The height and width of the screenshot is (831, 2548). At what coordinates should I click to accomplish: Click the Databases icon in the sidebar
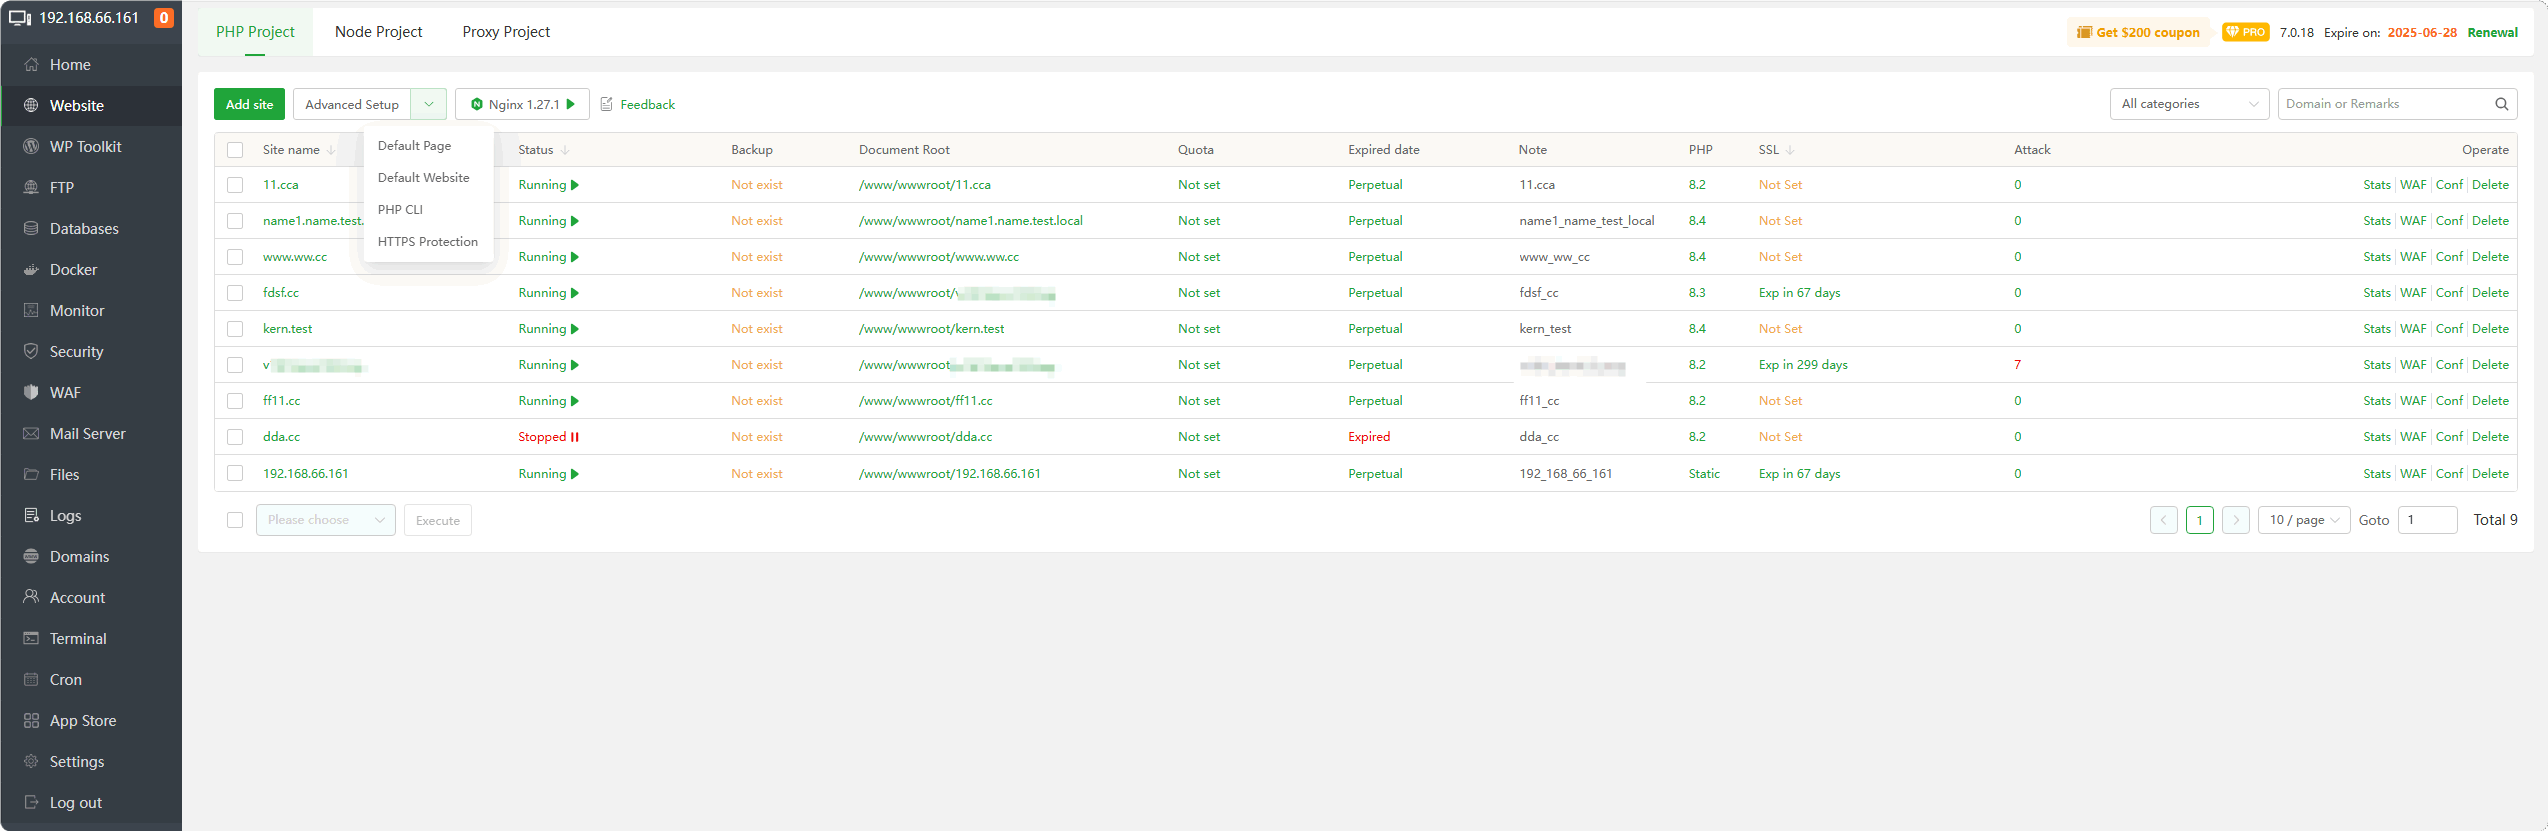pos(31,229)
